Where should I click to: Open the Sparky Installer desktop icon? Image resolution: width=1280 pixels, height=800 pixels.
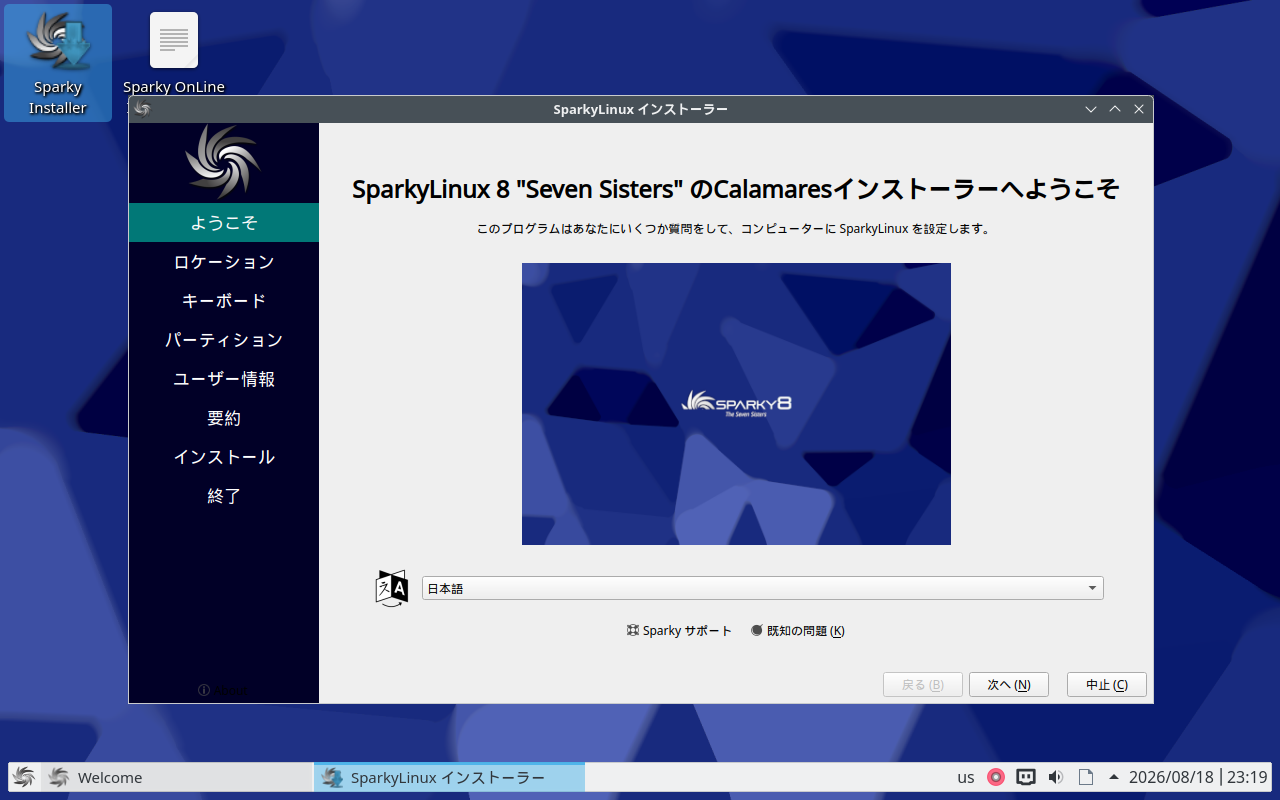[58, 63]
